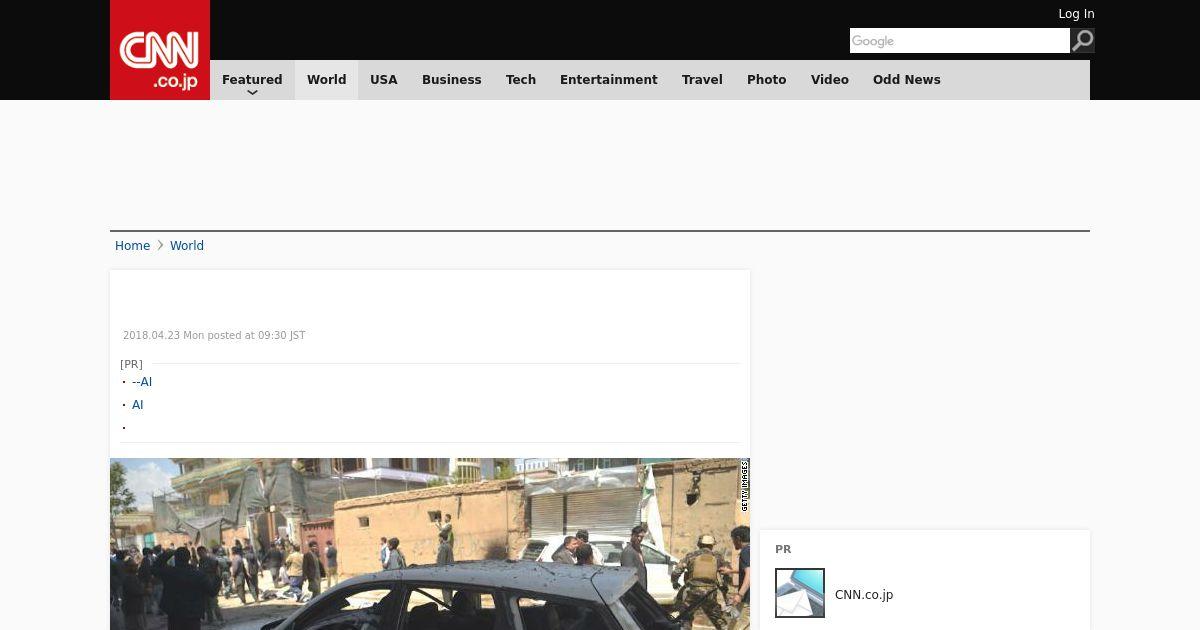Click the Home breadcrumb link
This screenshot has width=1200, height=630.
[x=132, y=246]
